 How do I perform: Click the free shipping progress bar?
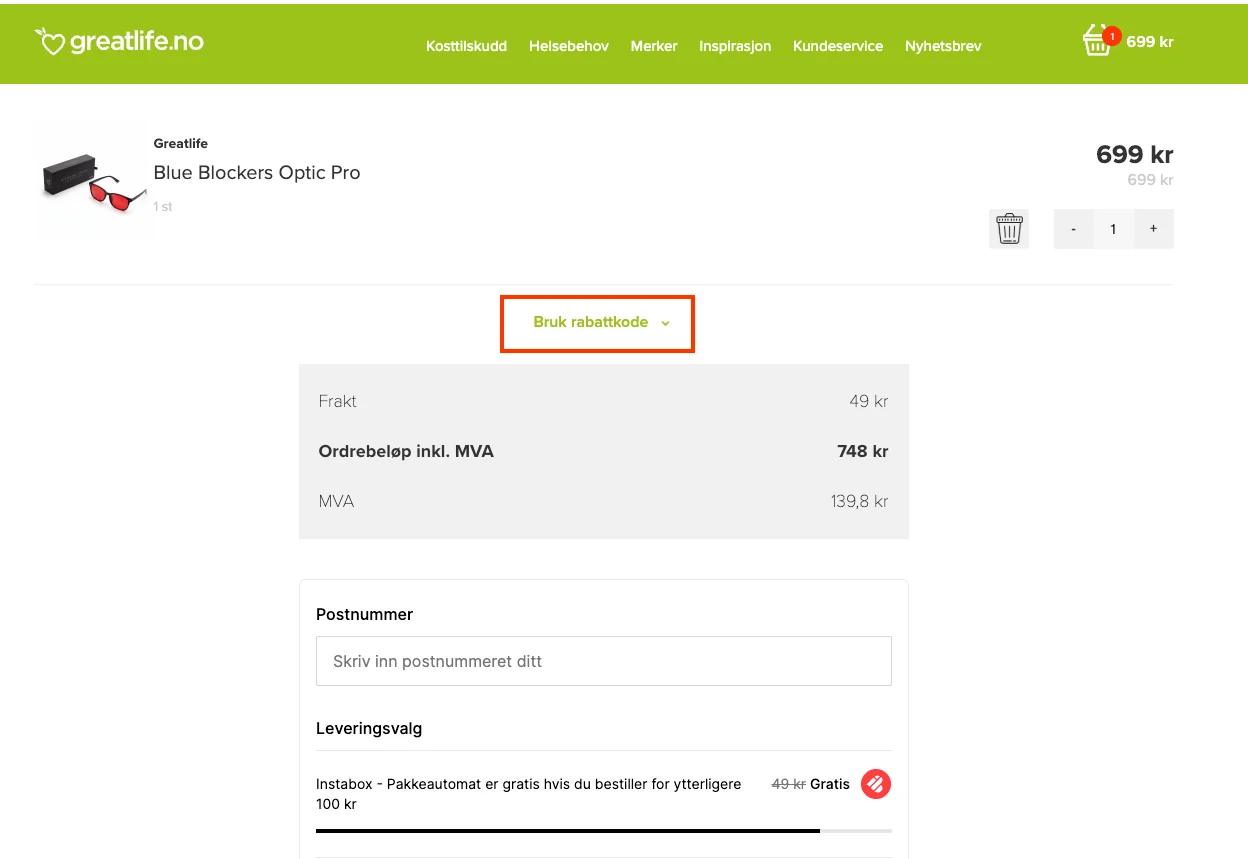click(x=604, y=831)
